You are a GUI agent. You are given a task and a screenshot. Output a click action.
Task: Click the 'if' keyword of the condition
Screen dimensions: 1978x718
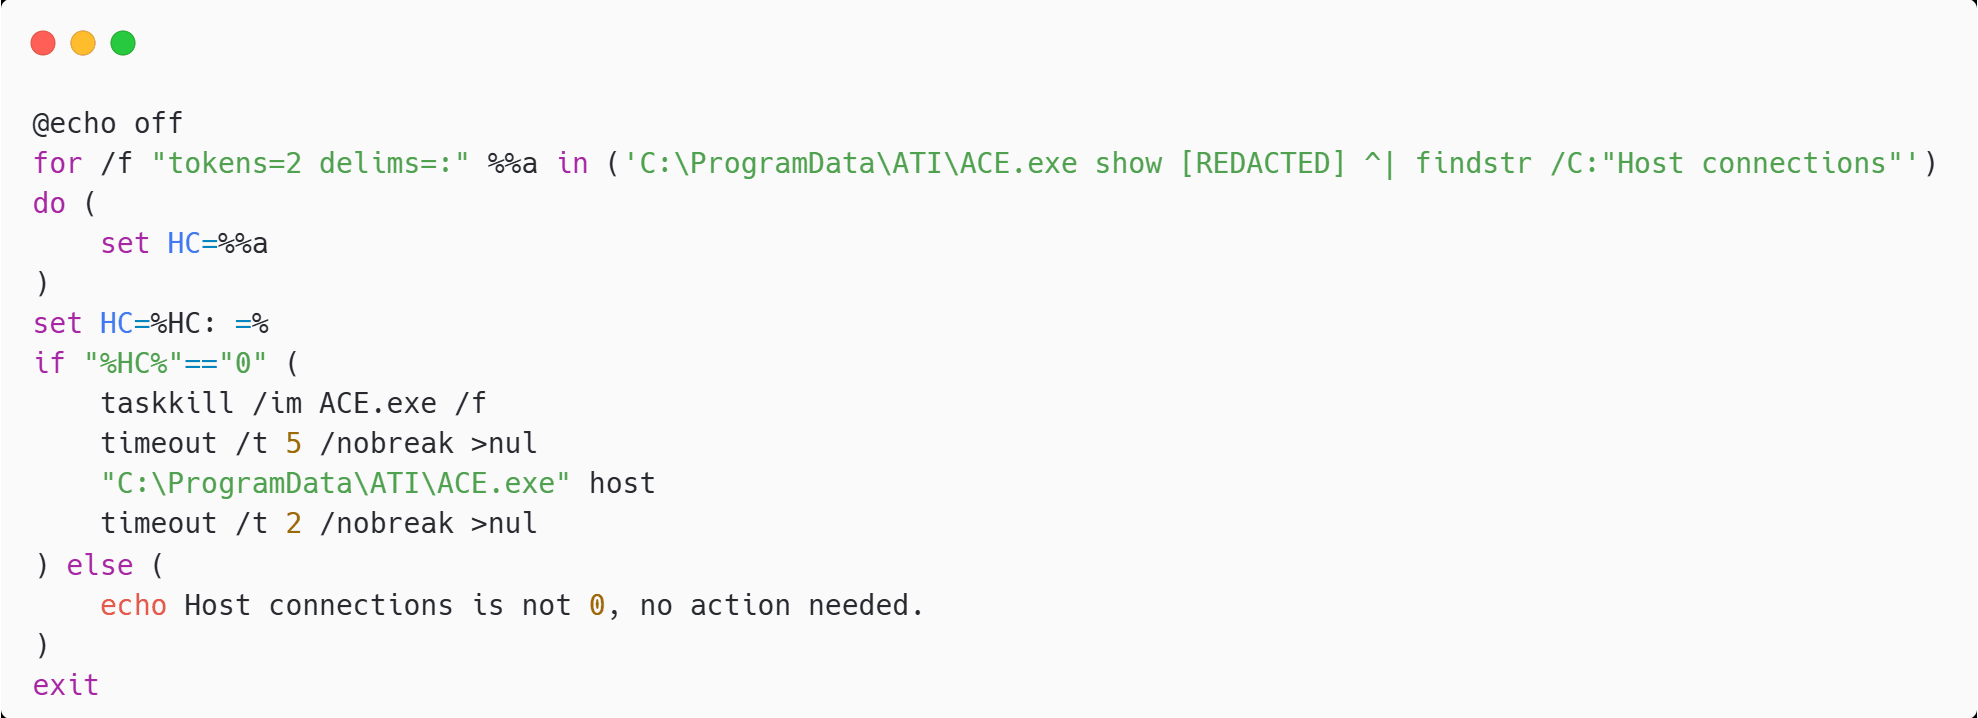point(49,363)
